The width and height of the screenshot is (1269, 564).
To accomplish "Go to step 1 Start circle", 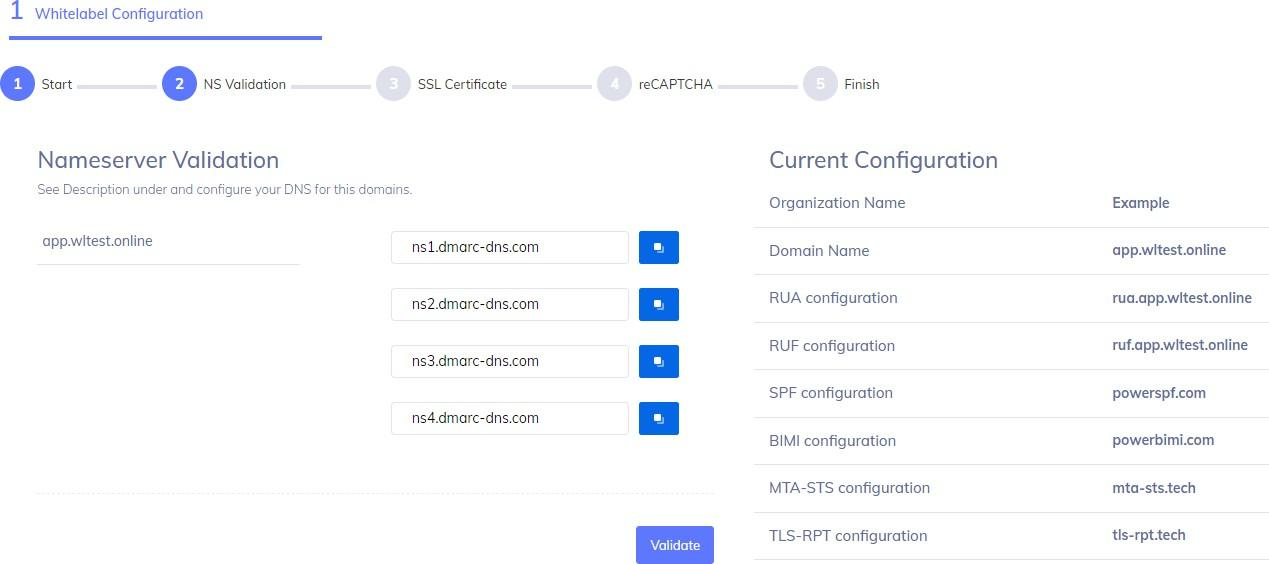I will pyautogui.click(x=17, y=84).
